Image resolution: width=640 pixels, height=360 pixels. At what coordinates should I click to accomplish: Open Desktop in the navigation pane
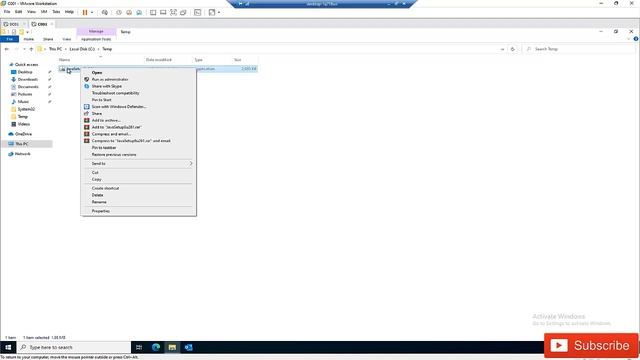click(25, 72)
